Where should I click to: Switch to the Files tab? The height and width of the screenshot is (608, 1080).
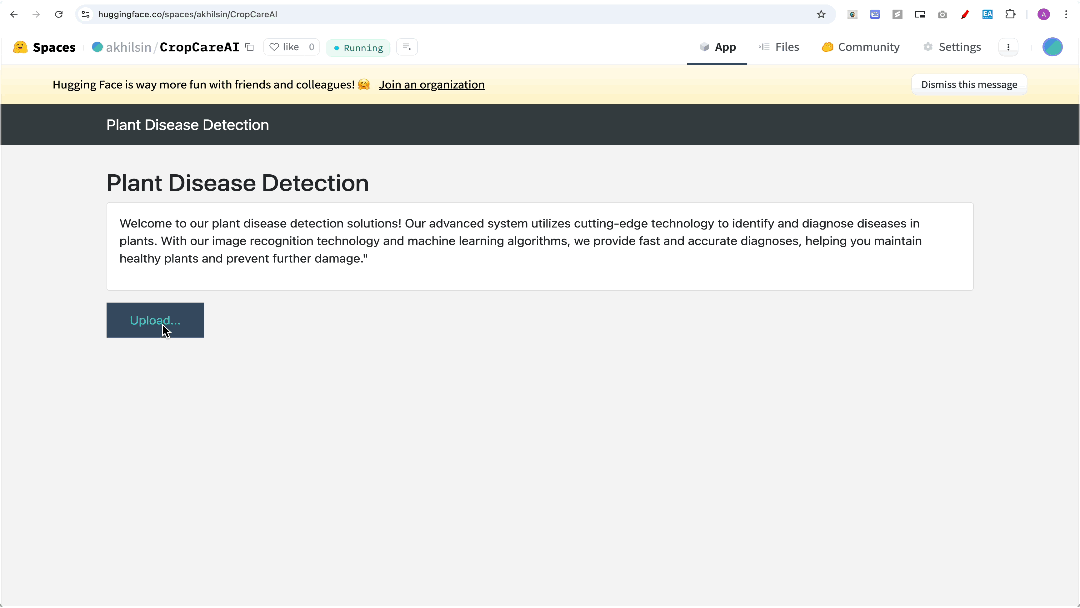[779, 47]
